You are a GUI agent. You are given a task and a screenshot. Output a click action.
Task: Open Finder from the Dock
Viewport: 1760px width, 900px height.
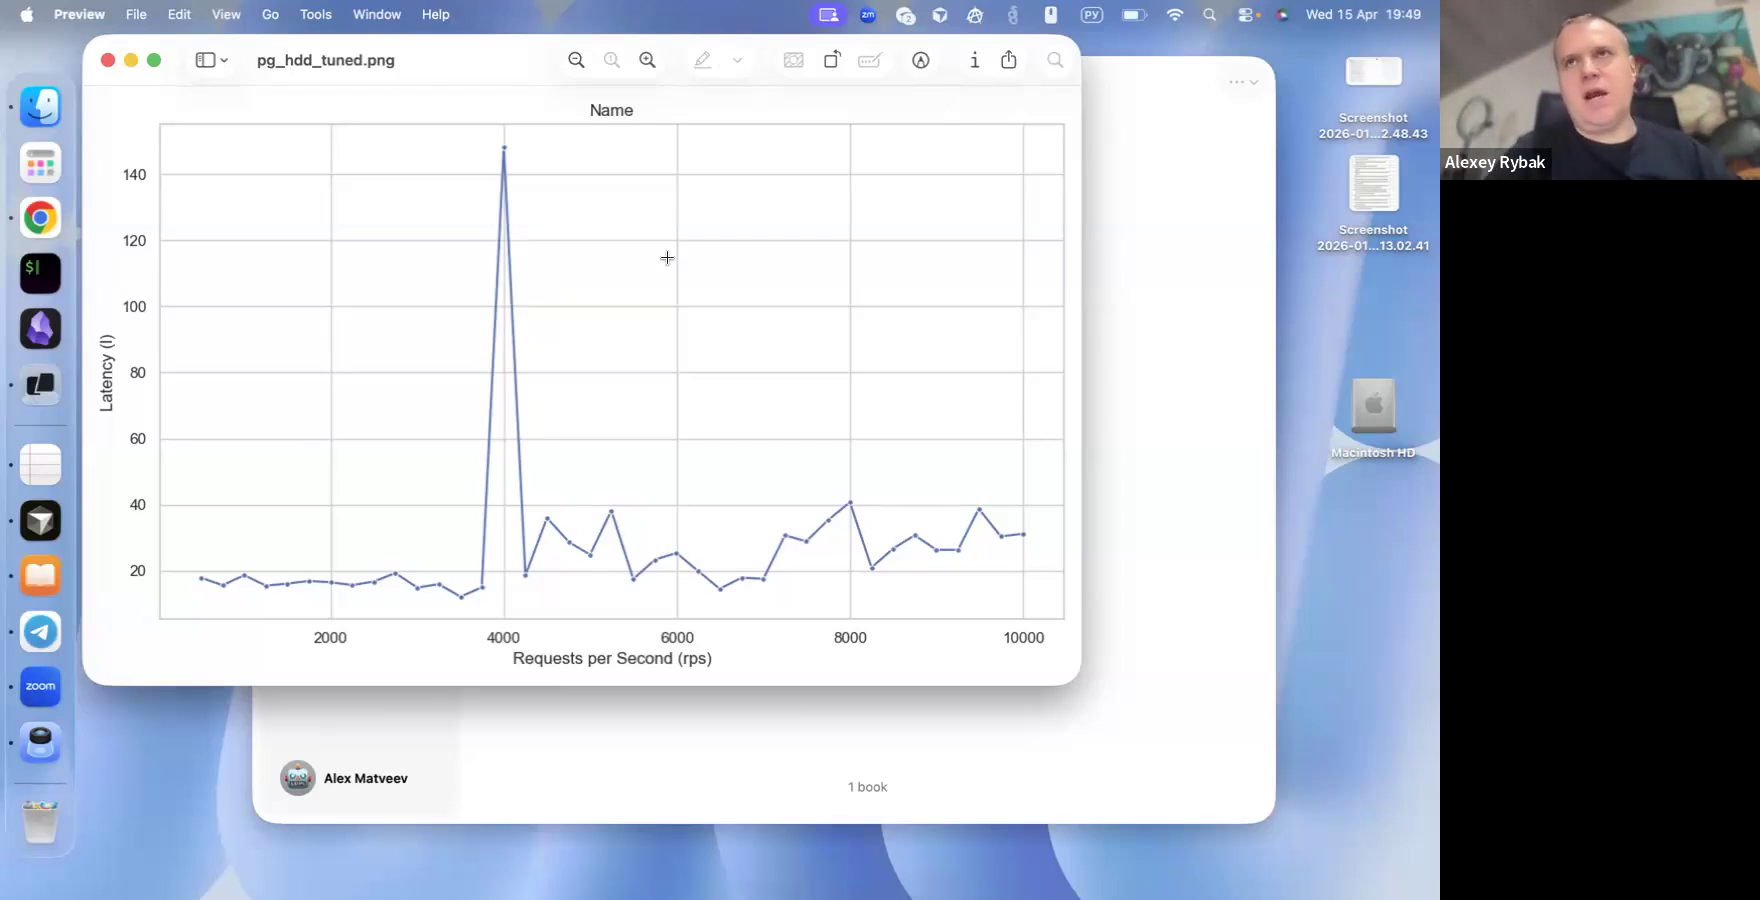tap(41, 106)
